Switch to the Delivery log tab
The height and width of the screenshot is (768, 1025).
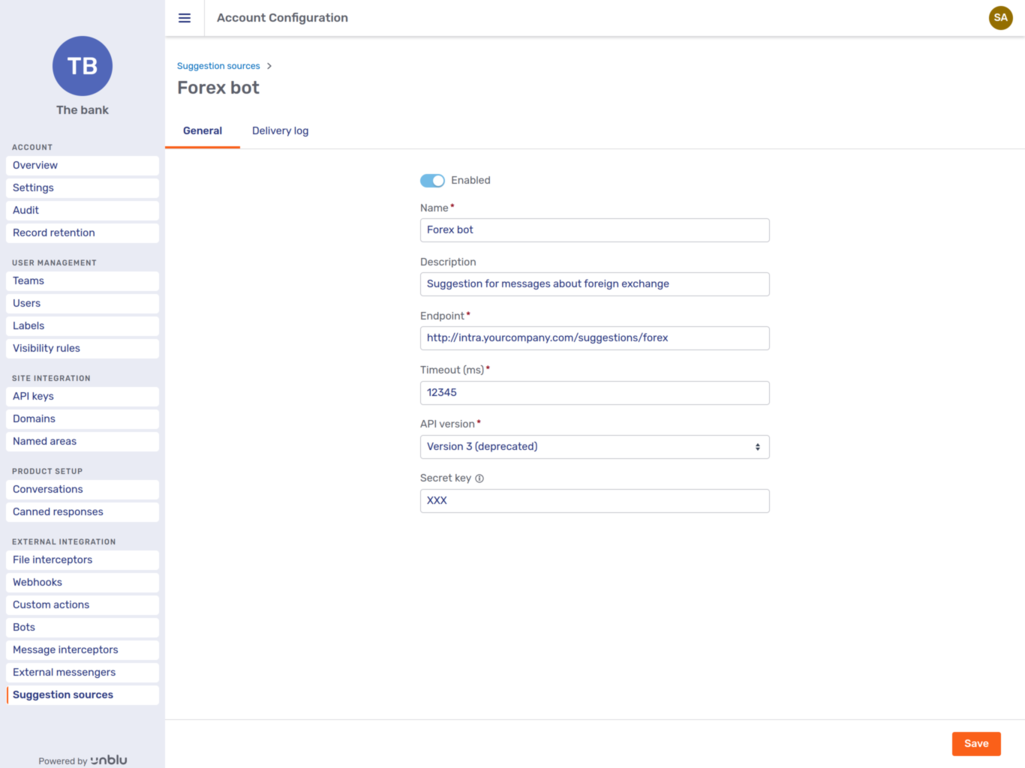point(280,130)
